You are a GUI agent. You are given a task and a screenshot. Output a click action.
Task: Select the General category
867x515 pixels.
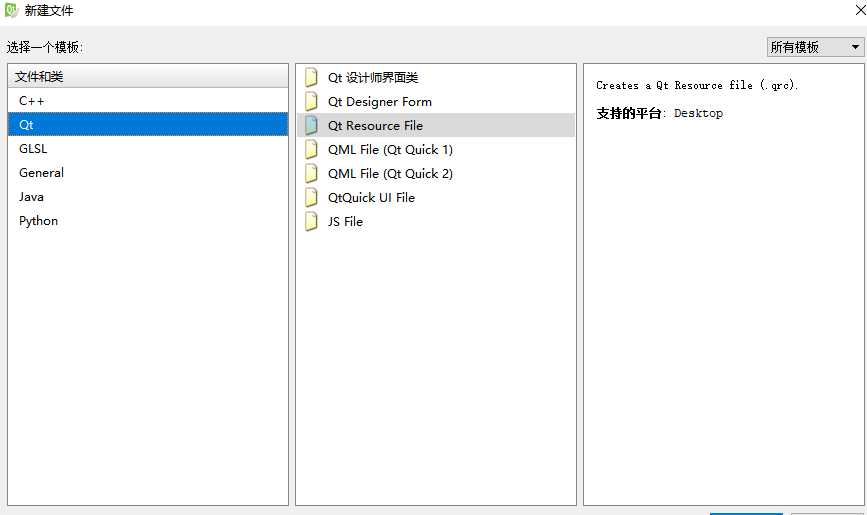coord(148,173)
